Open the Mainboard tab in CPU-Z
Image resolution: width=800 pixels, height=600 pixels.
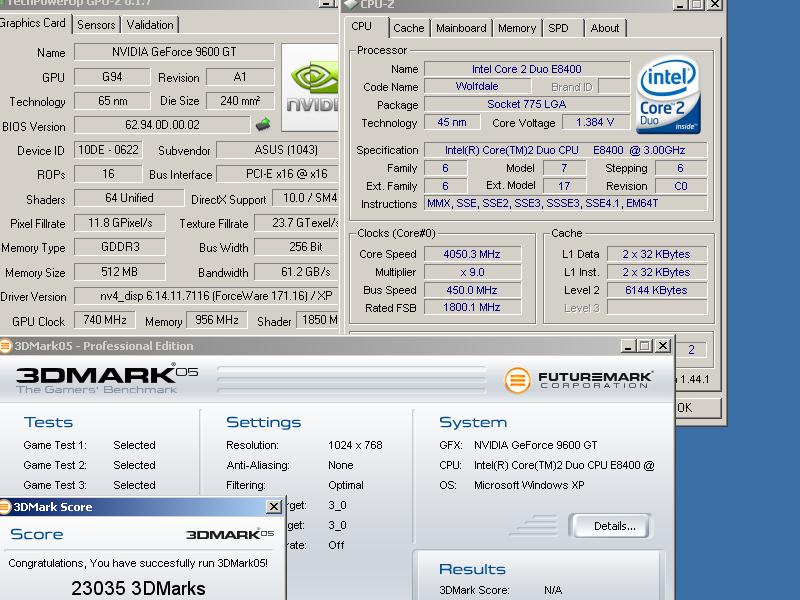(461, 28)
